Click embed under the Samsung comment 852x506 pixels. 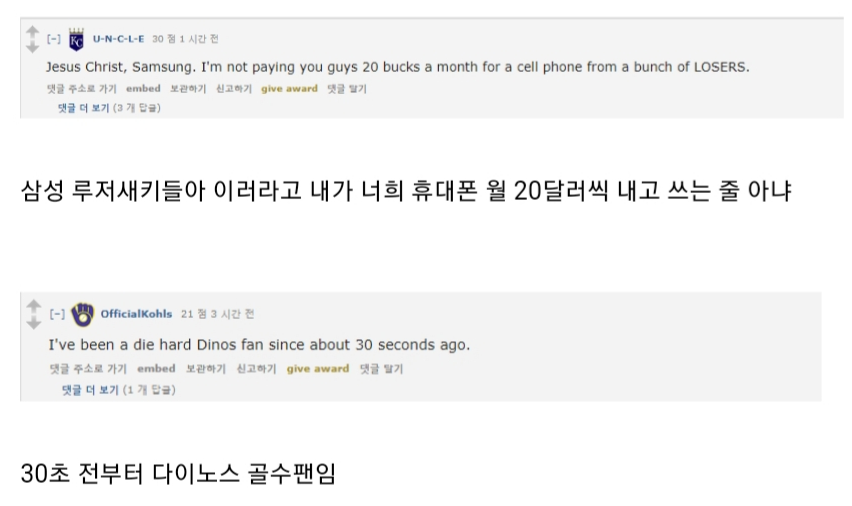pos(143,89)
